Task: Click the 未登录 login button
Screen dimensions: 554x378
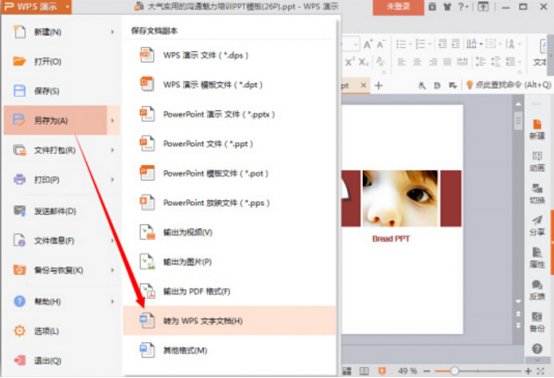Action: pyautogui.click(x=398, y=7)
